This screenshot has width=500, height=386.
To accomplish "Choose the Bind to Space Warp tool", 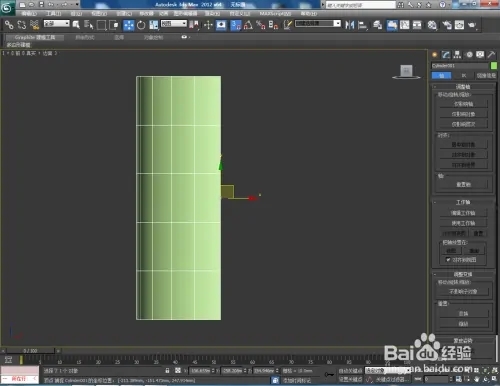I will [x=35, y=25].
